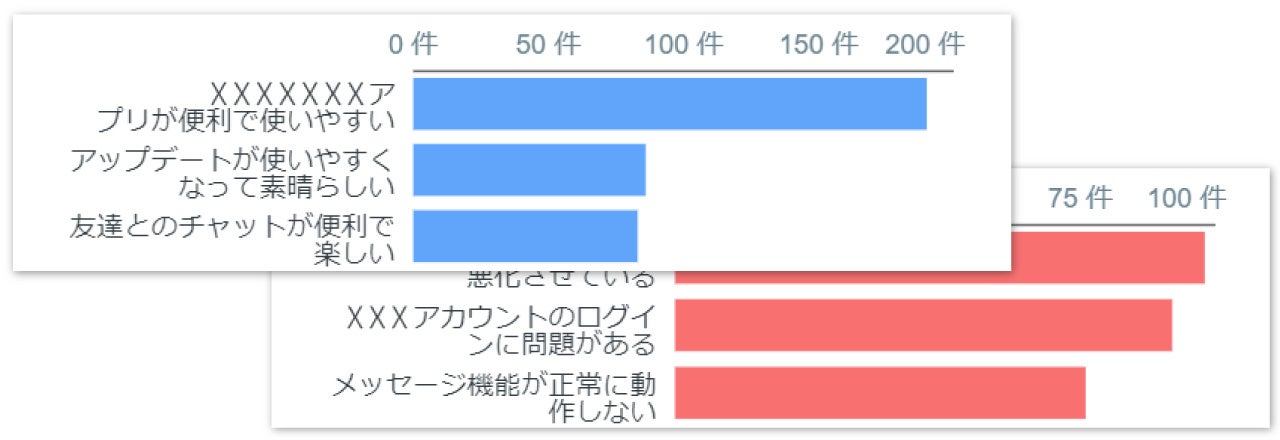Click the 50 件 axis tick label
This screenshot has width=1280, height=440.
click(x=548, y=44)
